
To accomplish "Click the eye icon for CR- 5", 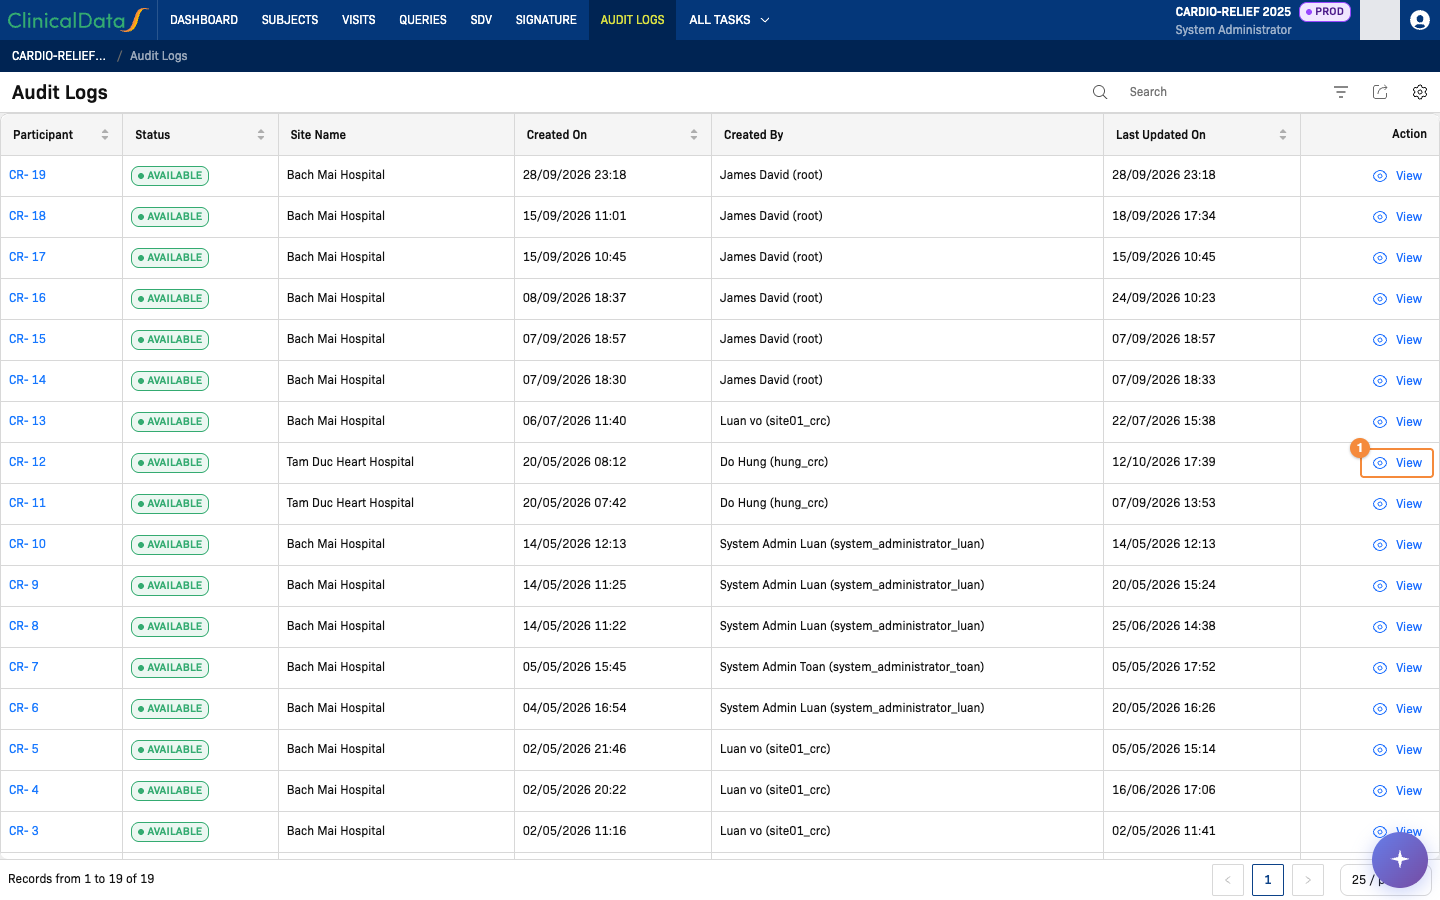I will [x=1380, y=750].
